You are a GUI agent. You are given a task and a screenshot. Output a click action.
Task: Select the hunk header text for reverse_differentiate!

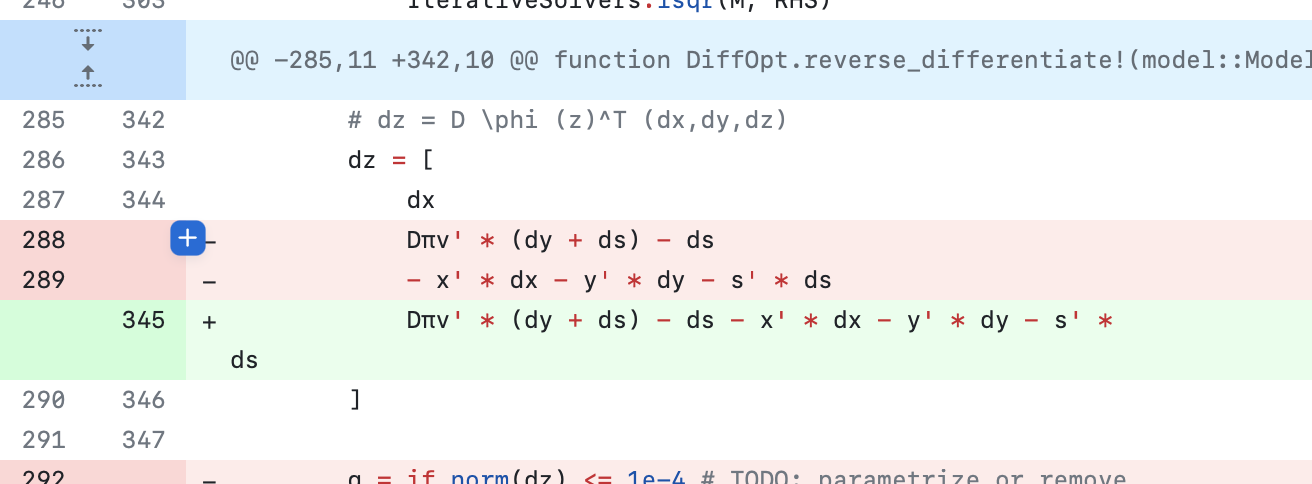[x=770, y=60]
